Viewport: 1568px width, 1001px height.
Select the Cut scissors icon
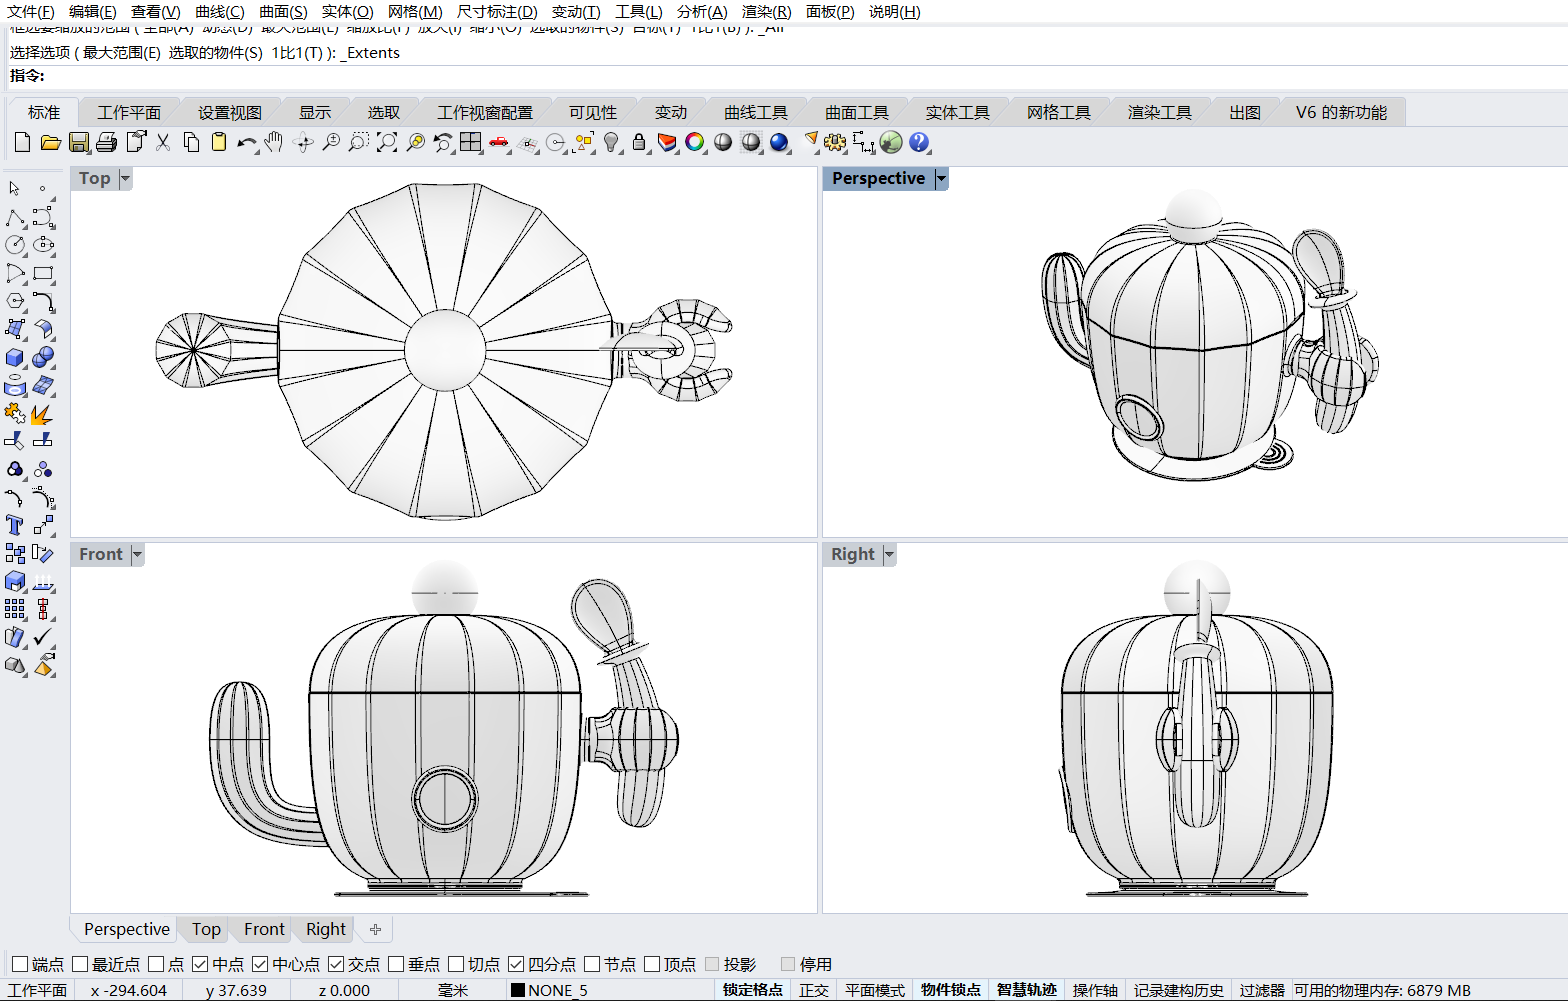pyautogui.click(x=163, y=143)
